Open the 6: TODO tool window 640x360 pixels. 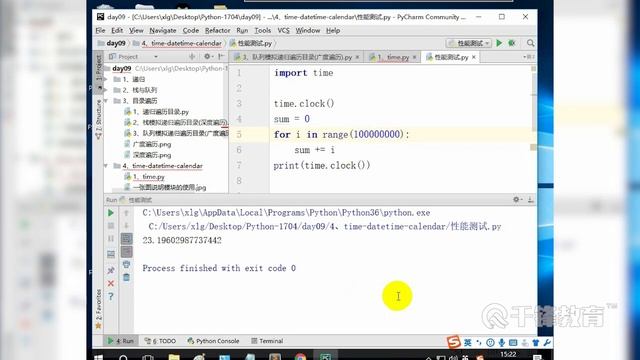click(160, 341)
